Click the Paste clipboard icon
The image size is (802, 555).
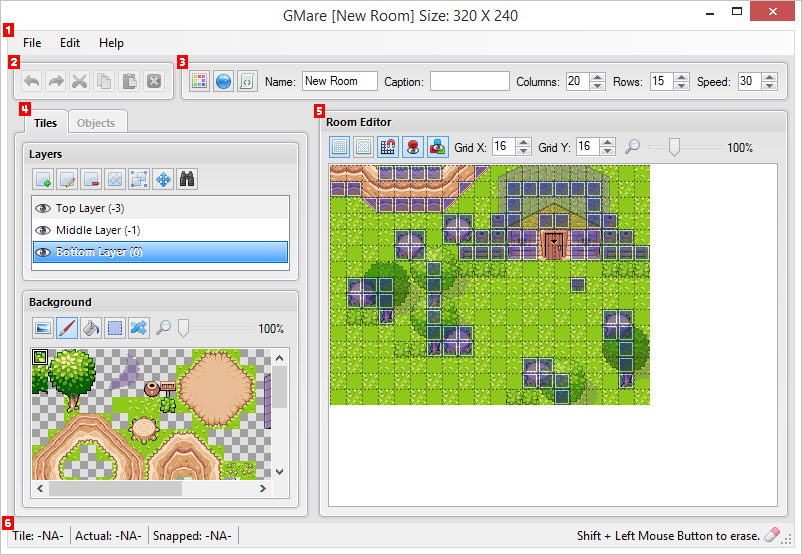point(129,81)
